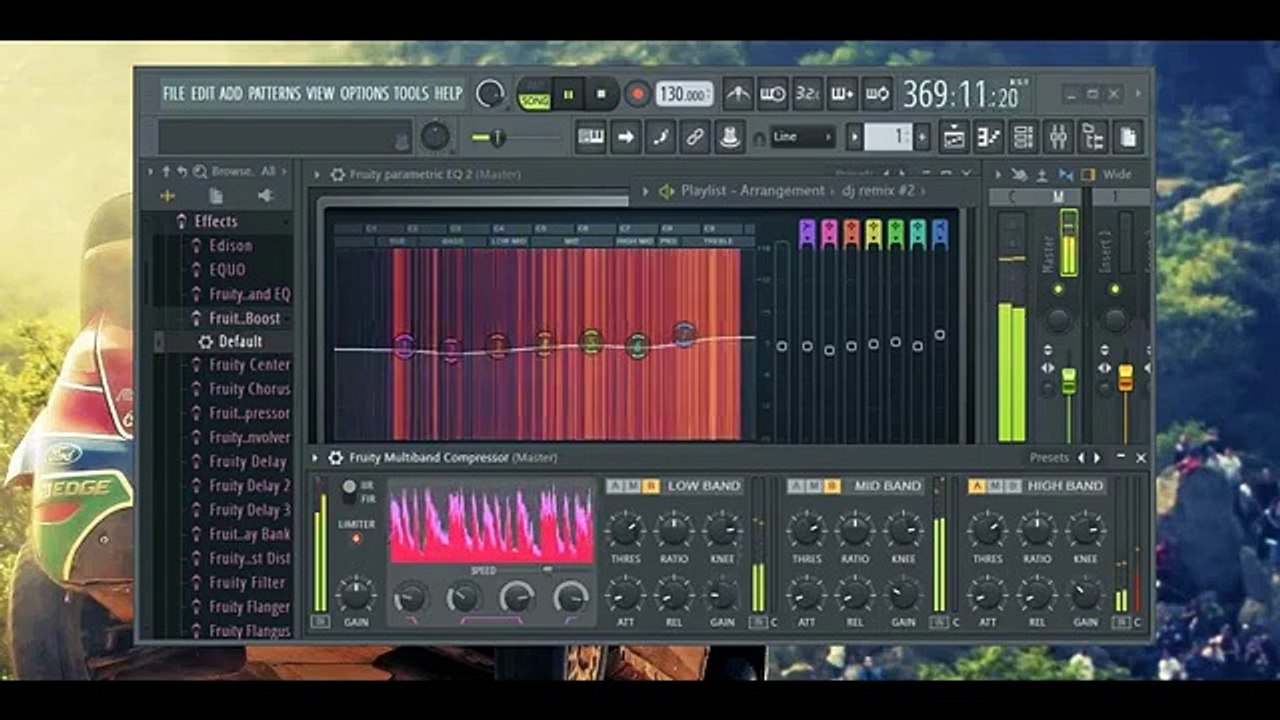The width and height of the screenshot is (1280, 720).
Task: Toggle the Limiter light in compressor
Action: tap(356, 538)
